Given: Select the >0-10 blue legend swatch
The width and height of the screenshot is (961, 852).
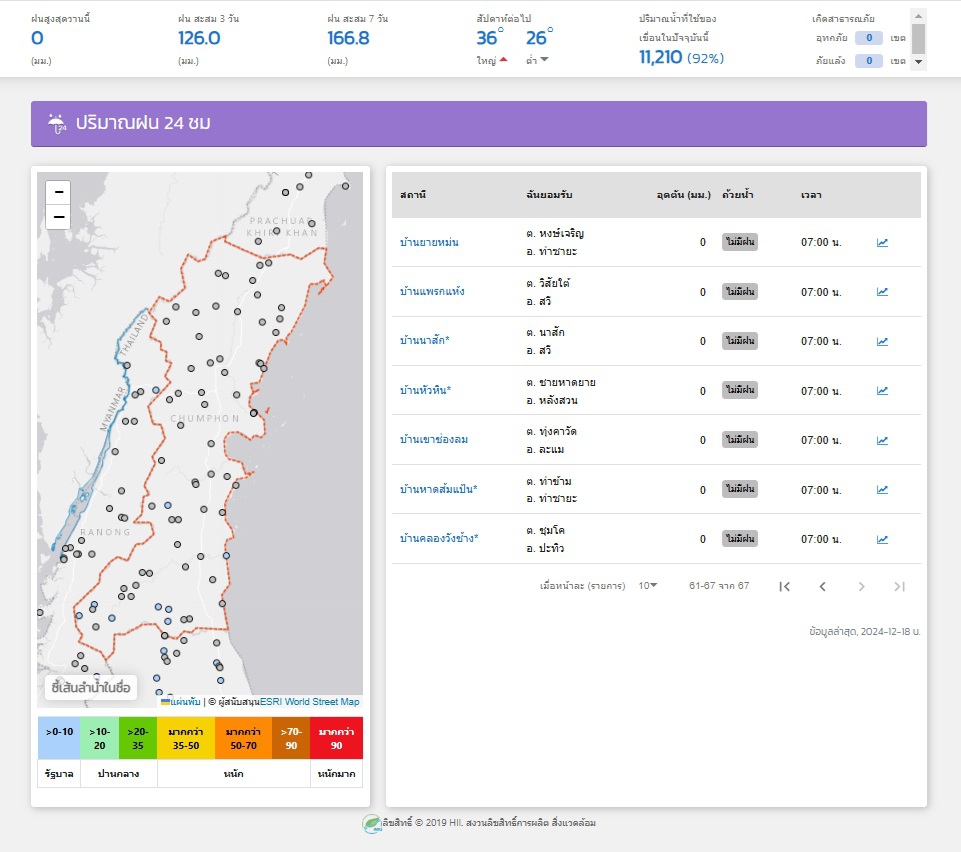Looking at the screenshot, I should pyautogui.click(x=59, y=738).
